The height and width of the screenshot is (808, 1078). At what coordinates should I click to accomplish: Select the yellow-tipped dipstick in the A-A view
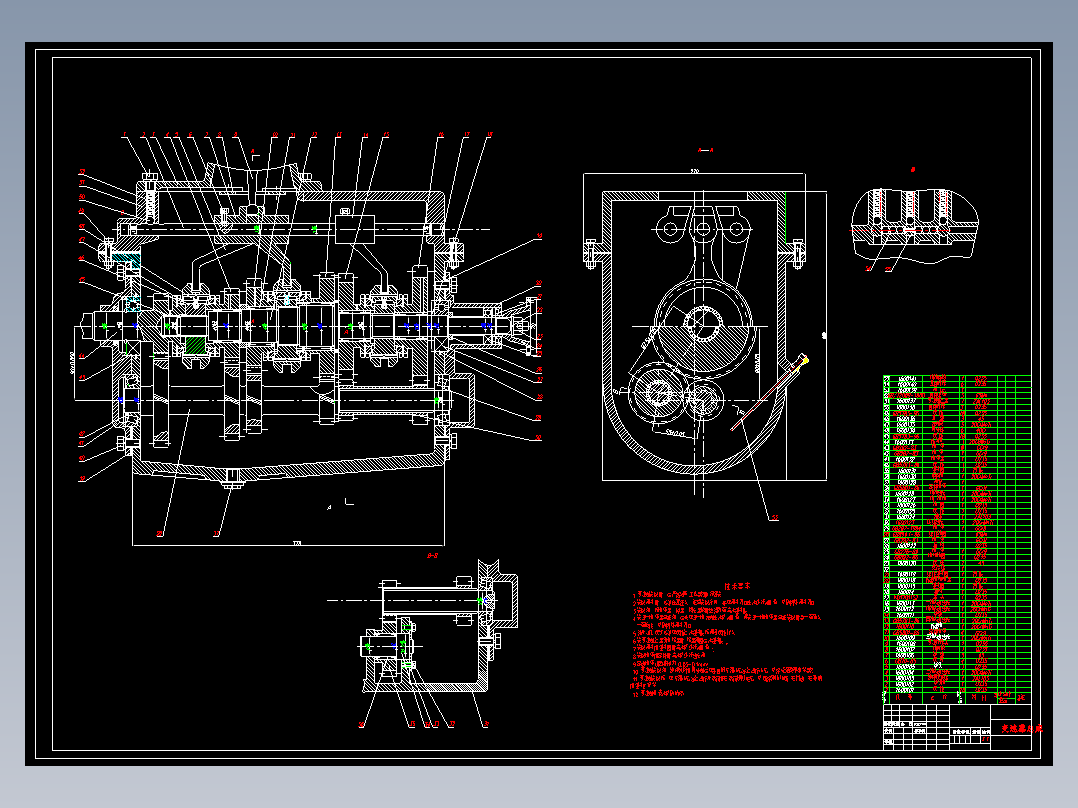[770, 393]
